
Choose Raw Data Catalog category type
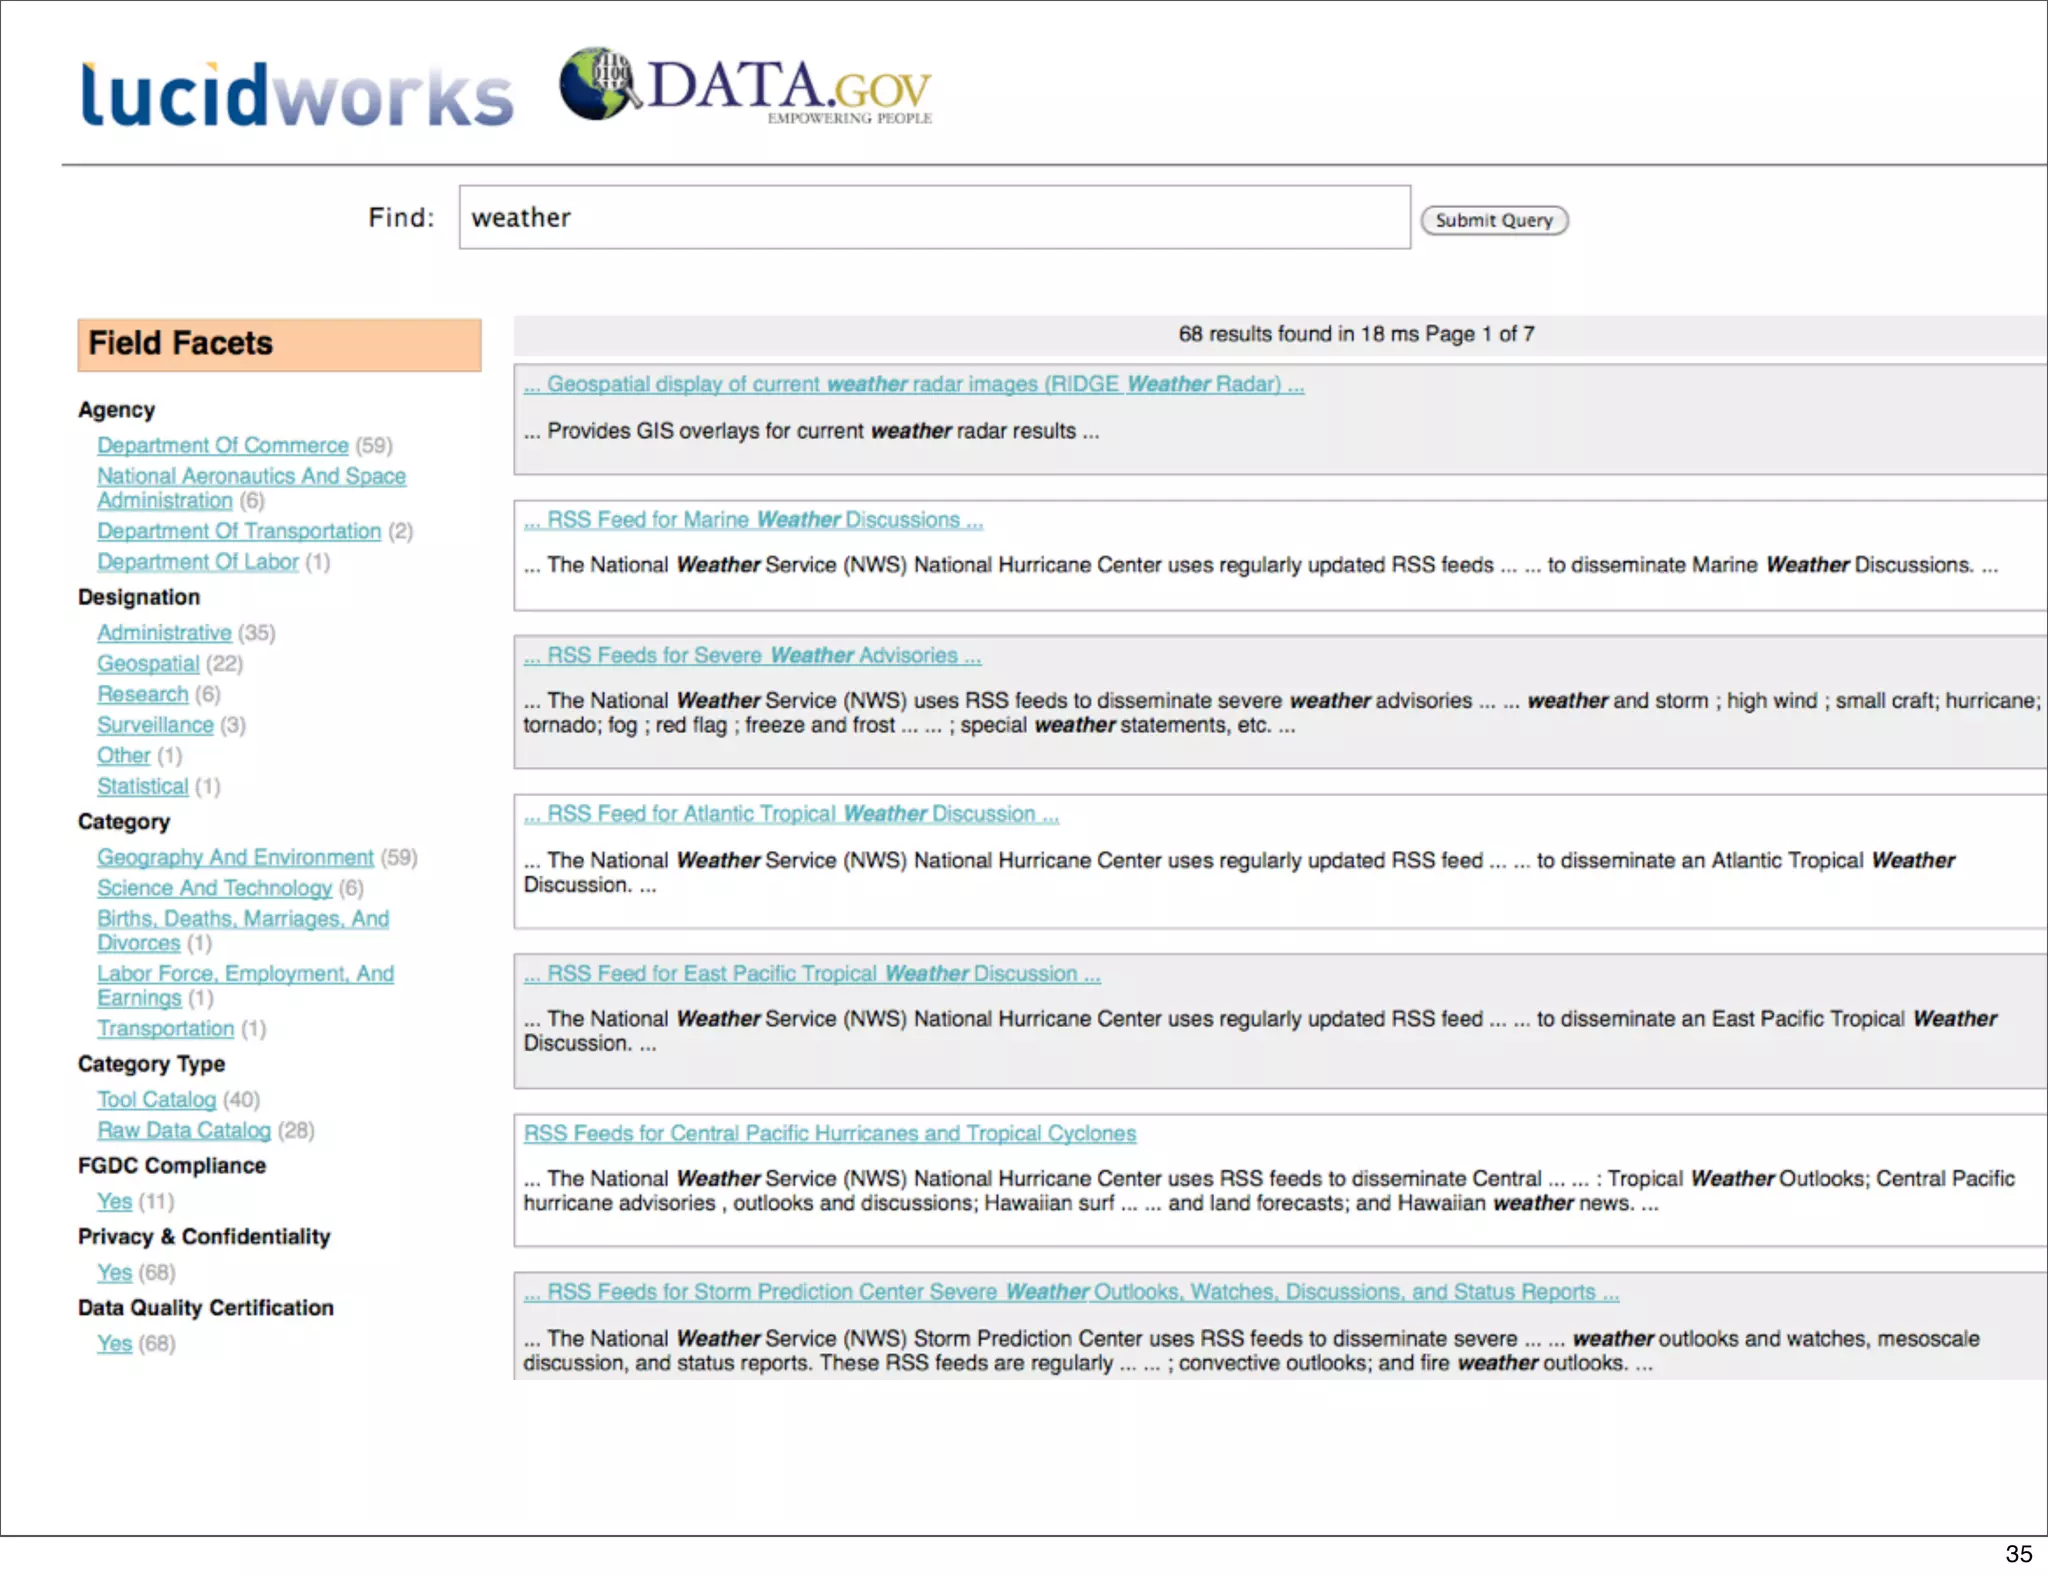point(184,1130)
